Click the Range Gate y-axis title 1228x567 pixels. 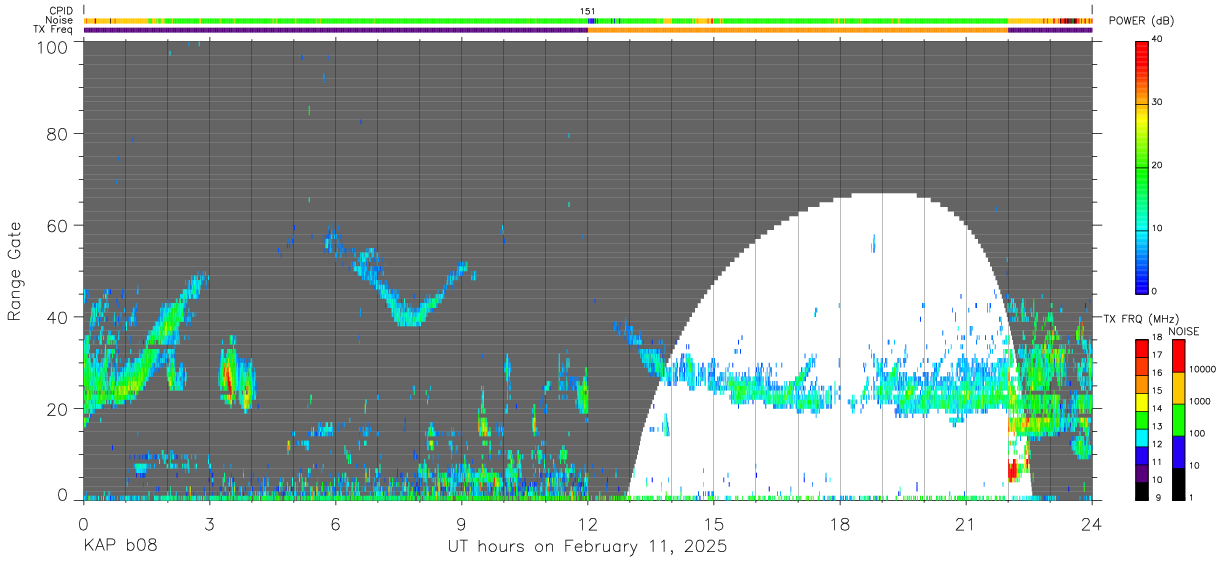tap(15, 271)
